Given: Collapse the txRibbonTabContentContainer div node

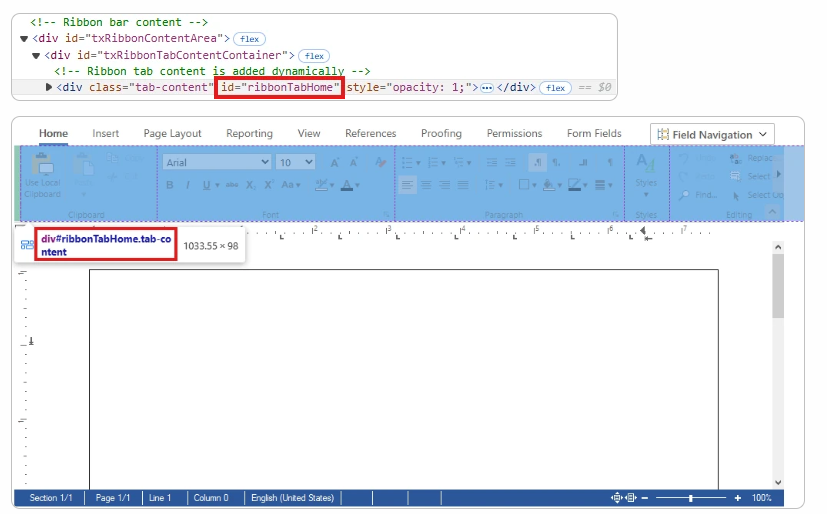Looking at the screenshot, I should point(36,55).
